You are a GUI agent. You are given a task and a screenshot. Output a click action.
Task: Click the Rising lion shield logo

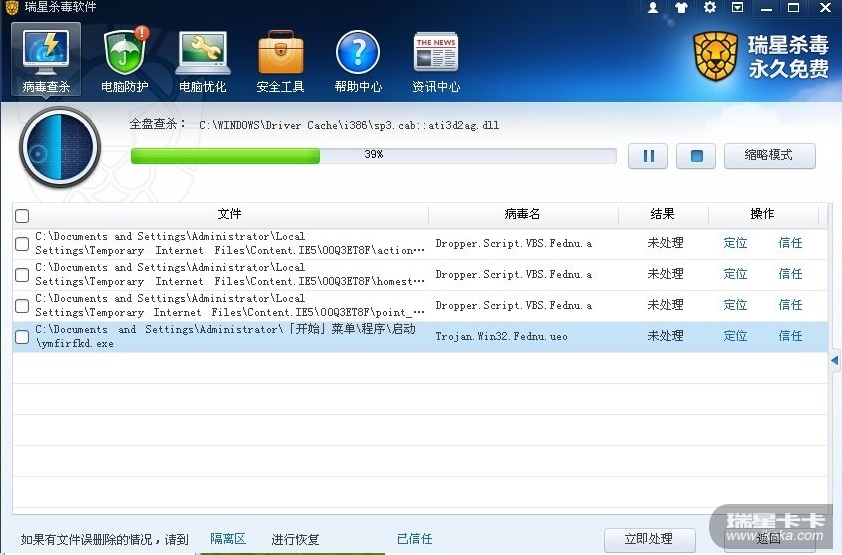coord(715,56)
